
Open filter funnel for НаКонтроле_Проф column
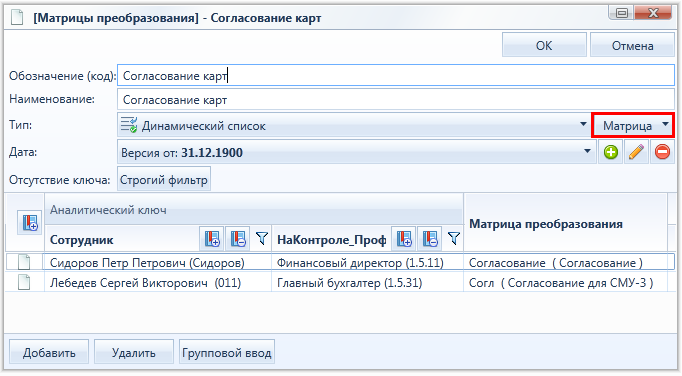[454, 238]
